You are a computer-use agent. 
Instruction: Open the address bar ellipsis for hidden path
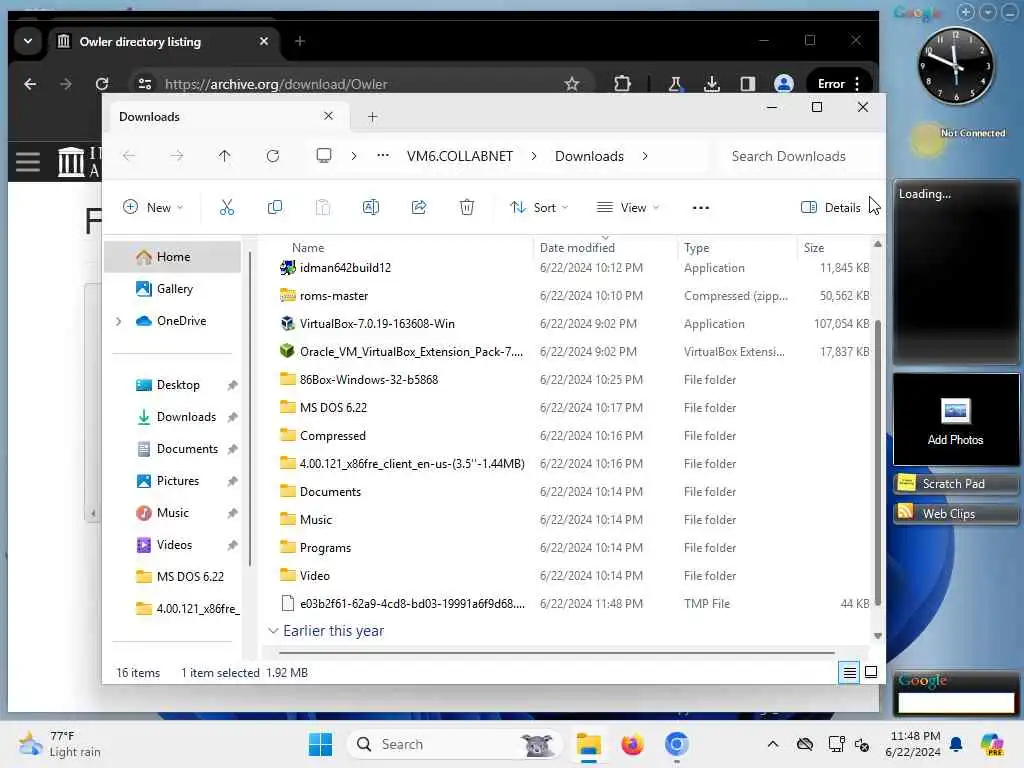point(383,155)
